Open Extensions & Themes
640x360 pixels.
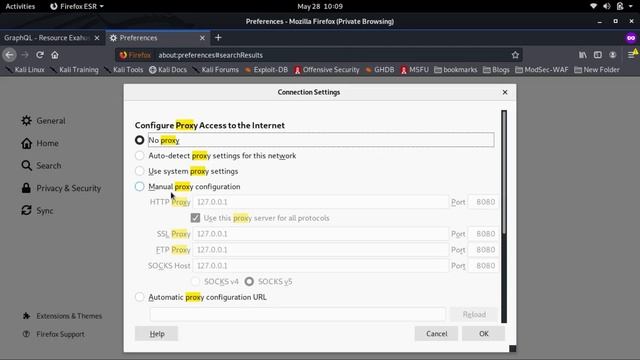62,316
